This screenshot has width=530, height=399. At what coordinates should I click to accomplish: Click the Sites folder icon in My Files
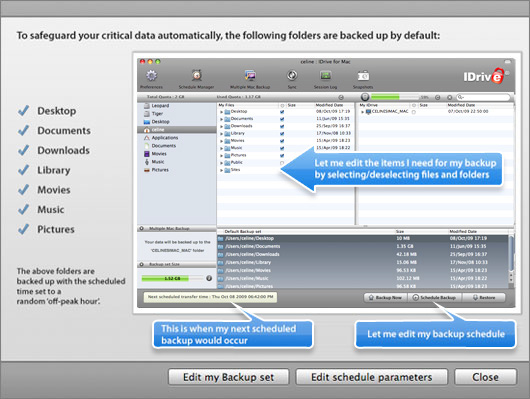tap(227, 170)
